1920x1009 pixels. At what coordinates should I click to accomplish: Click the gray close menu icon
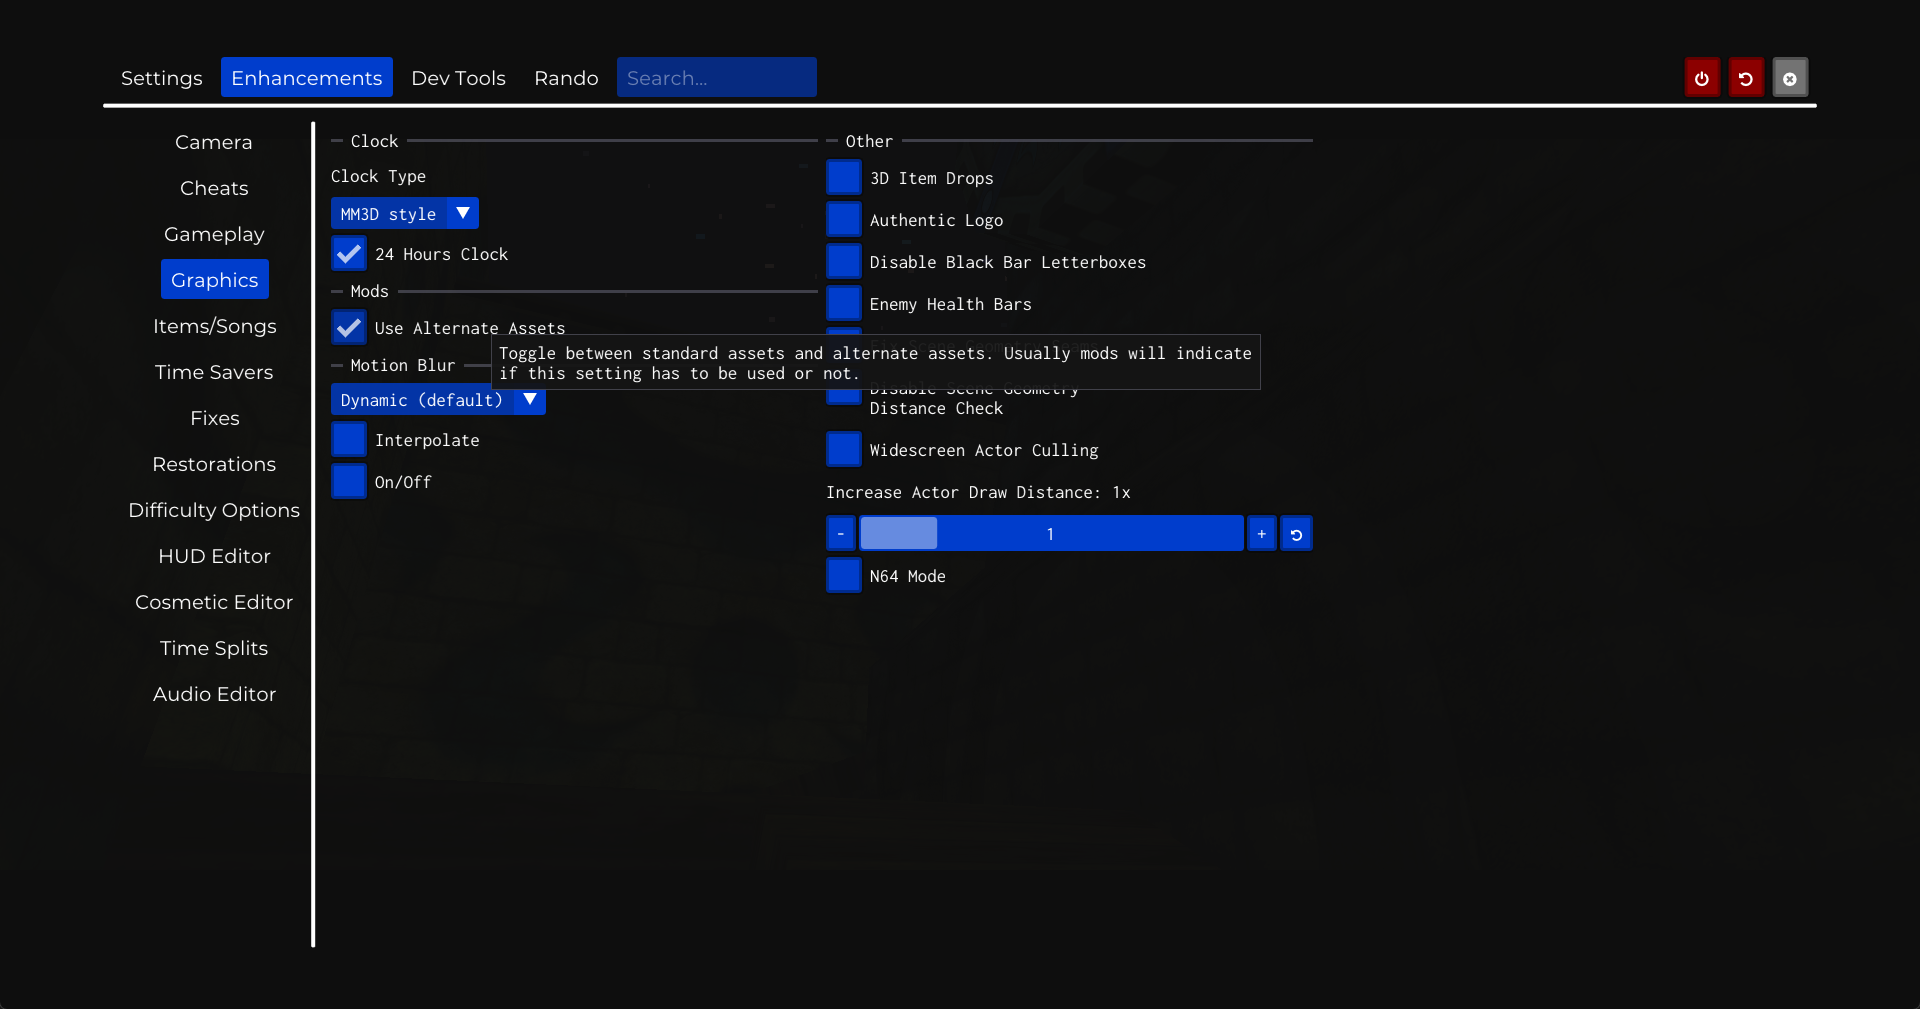coord(1789,78)
